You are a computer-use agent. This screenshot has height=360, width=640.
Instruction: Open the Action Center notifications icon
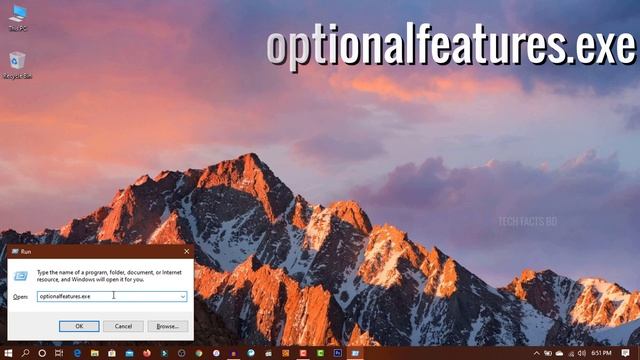625,353
